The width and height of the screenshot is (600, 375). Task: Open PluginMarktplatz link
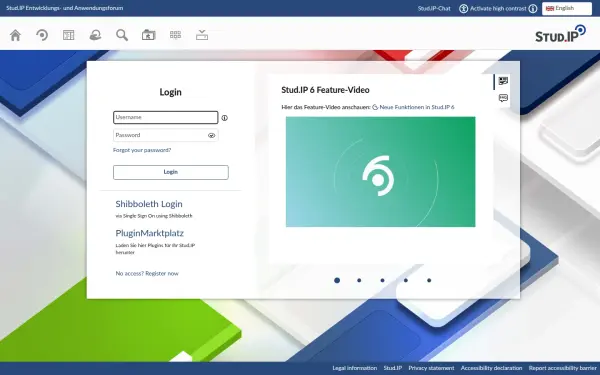click(x=150, y=233)
